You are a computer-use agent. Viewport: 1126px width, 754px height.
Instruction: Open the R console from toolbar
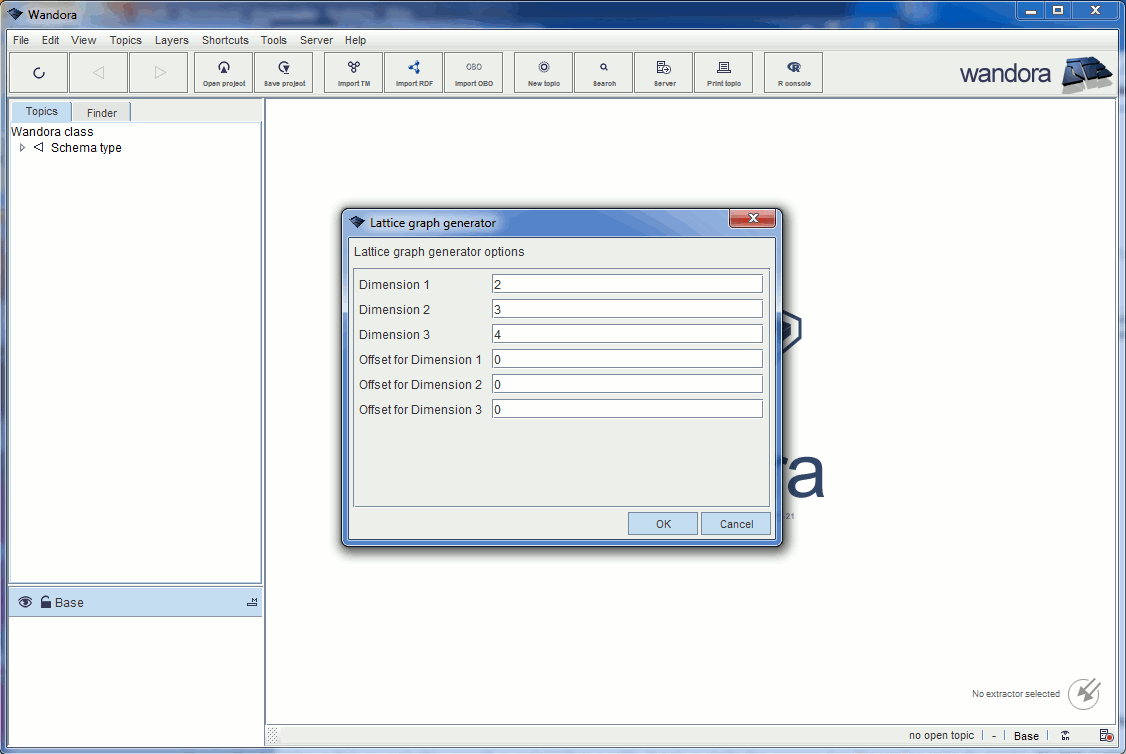[x=794, y=72]
